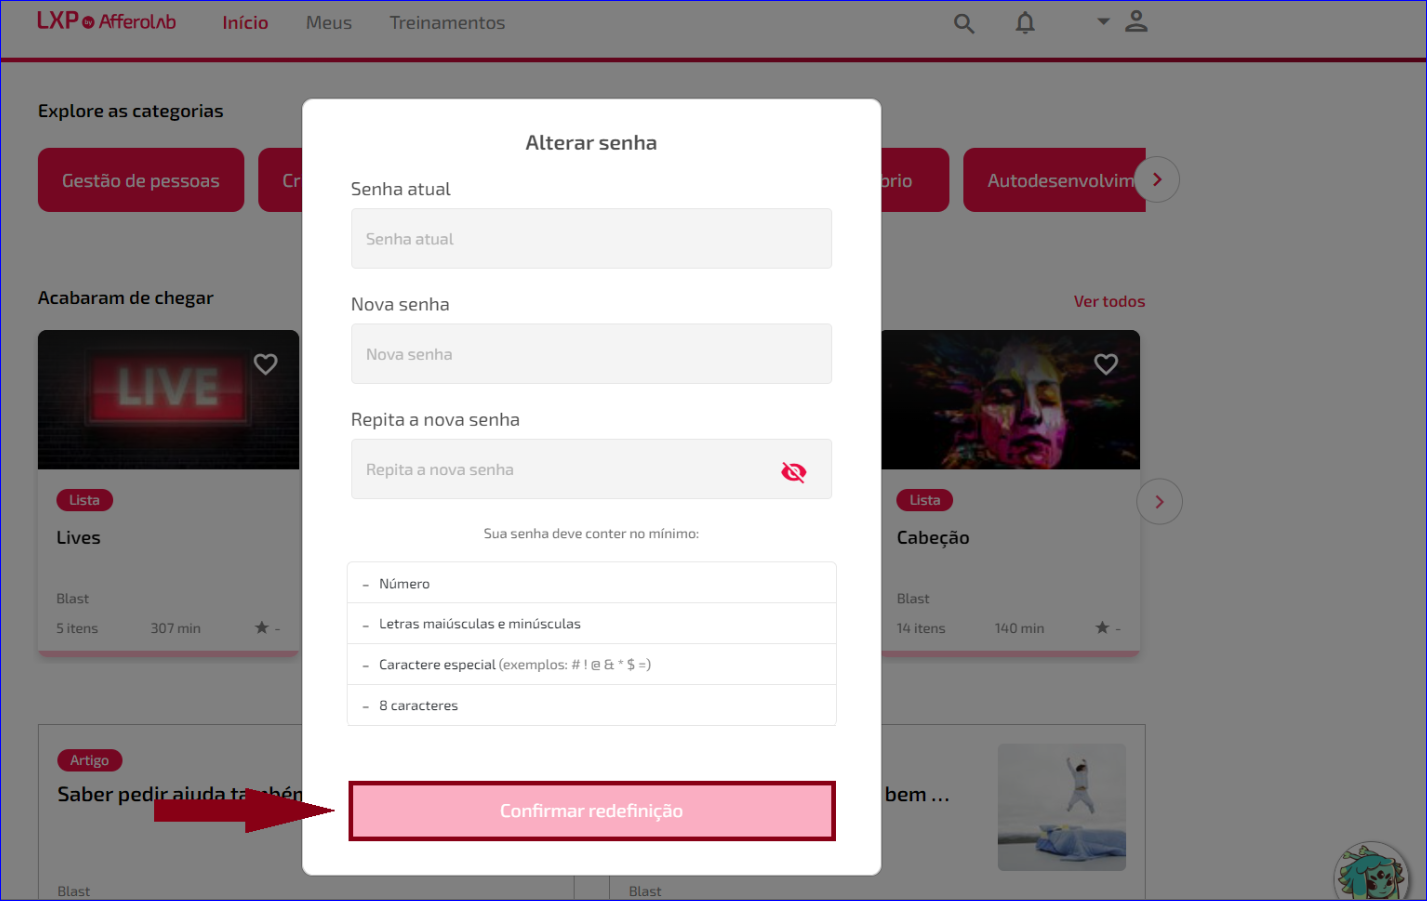Screen dimensions: 1427x901
Task: Click the Lives card star rating
Action: pos(267,628)
